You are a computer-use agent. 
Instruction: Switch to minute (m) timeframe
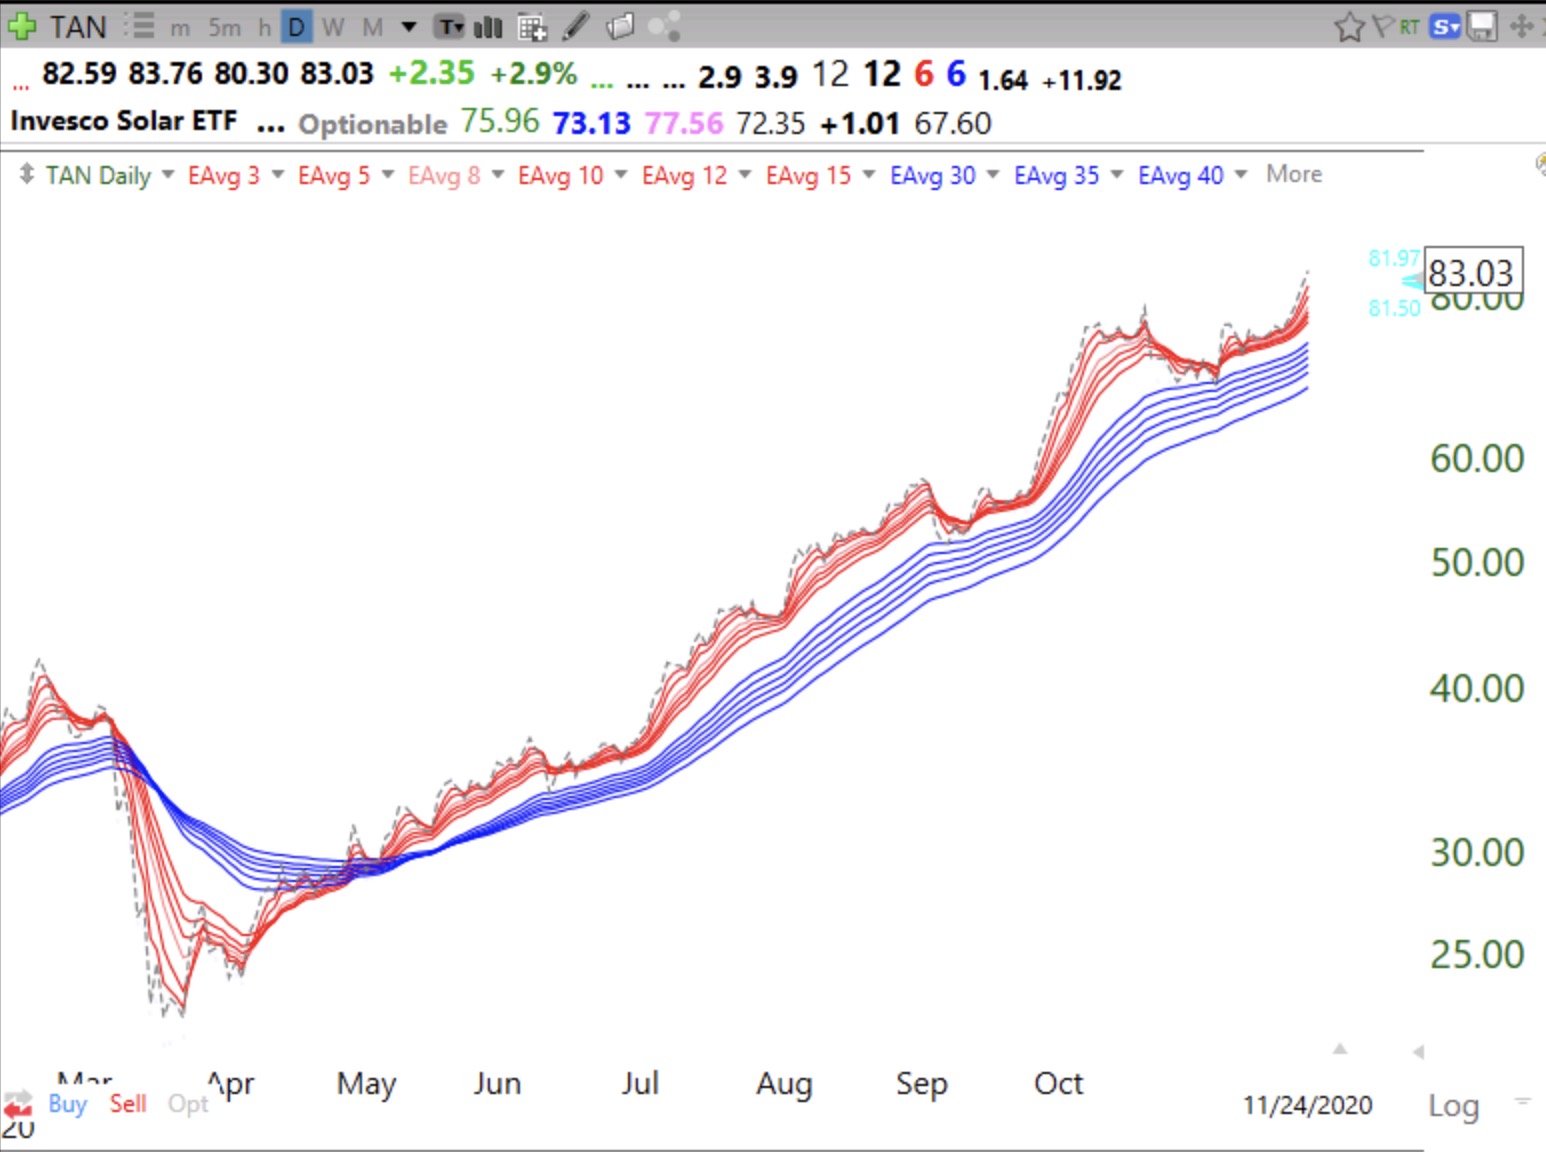click(180, 28)
